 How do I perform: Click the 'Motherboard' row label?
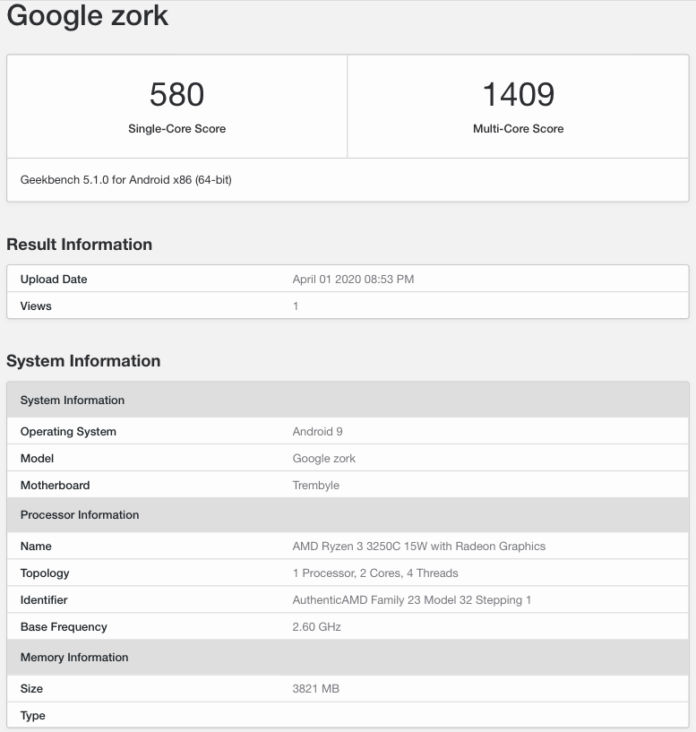coord(55,485)
